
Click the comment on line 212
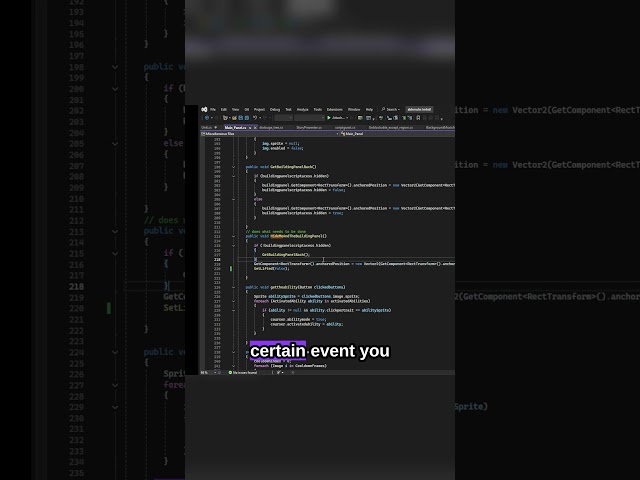(x=276, y=231)
